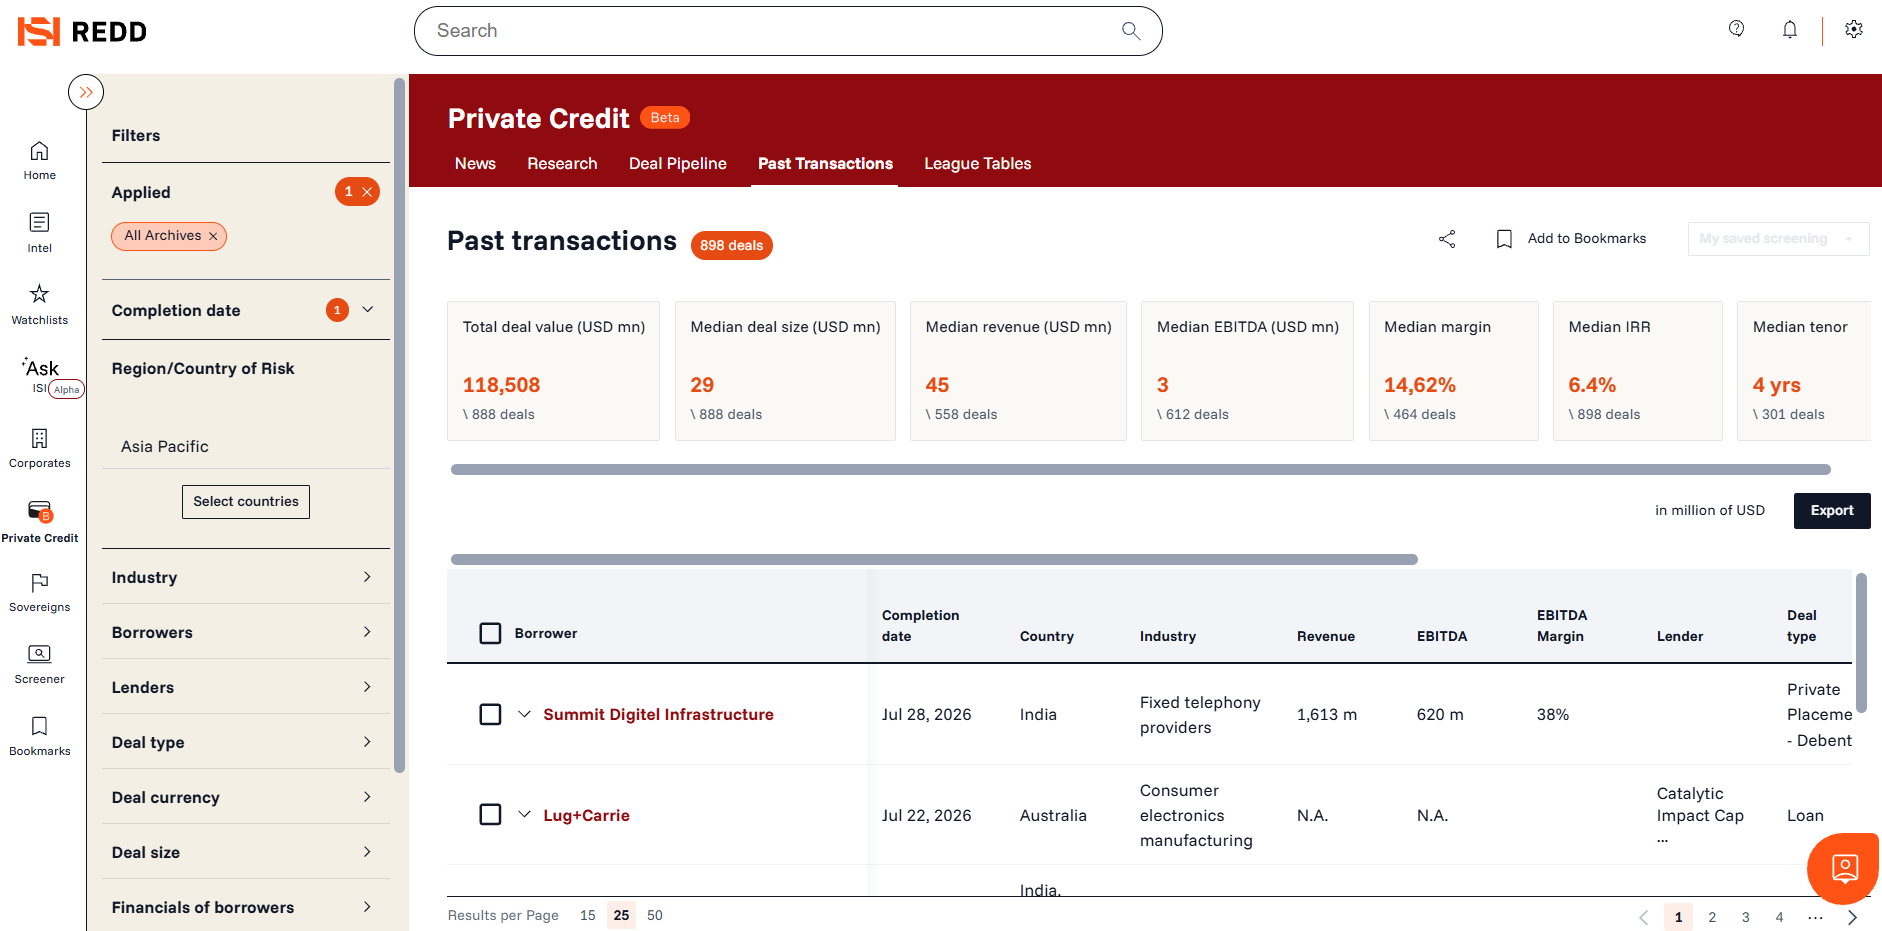The image size is (1882, 931).
Task: Open the Lug+Carrie borrower link
Action: point(586,816)
